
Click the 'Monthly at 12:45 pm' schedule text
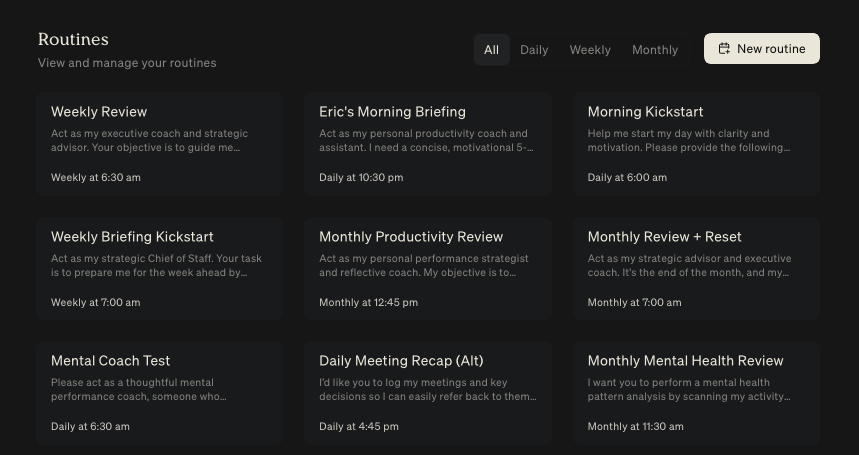368,302
